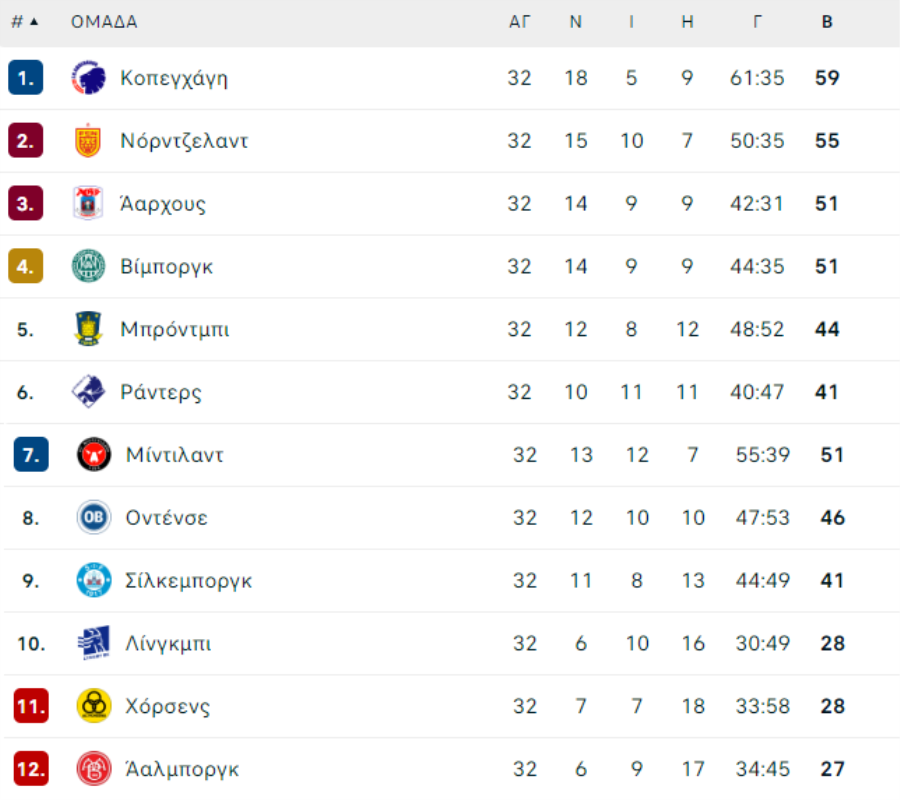Click the Μπρόντμπι club crest icon
The image size is (900, 800).
pos(88,329)
